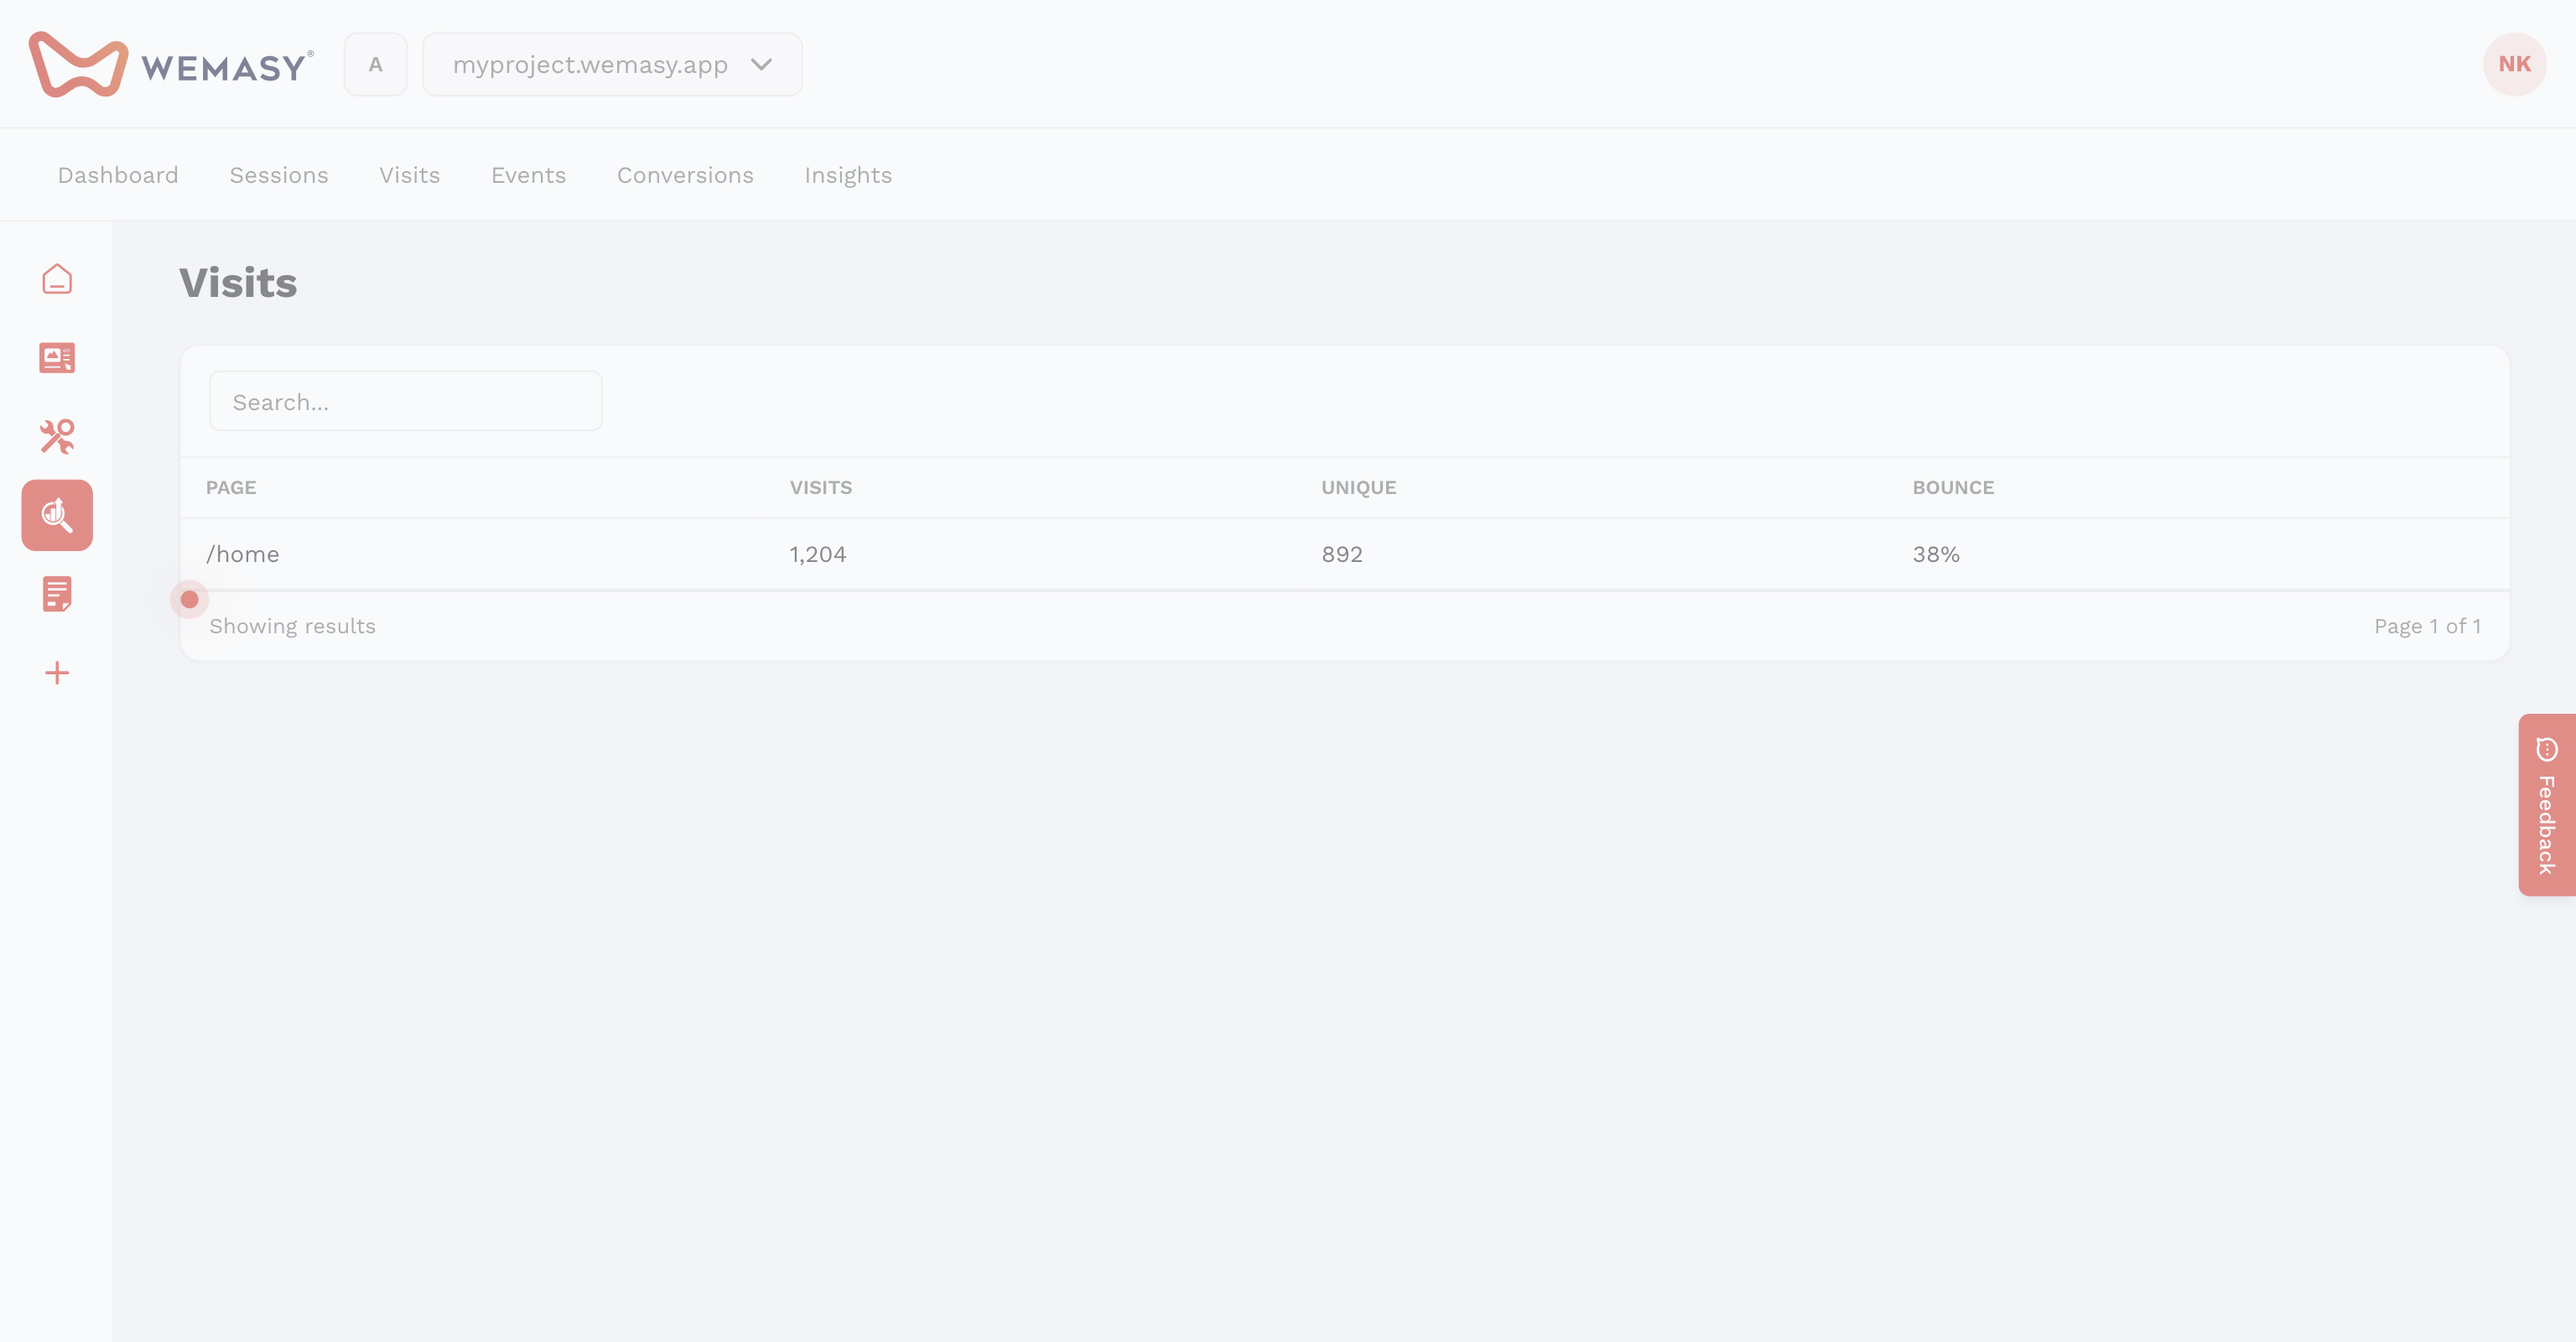2576x1342 pixels.
Task: Select the analytics magnifier sidebar icon
Action: click(x=57, y=515)
